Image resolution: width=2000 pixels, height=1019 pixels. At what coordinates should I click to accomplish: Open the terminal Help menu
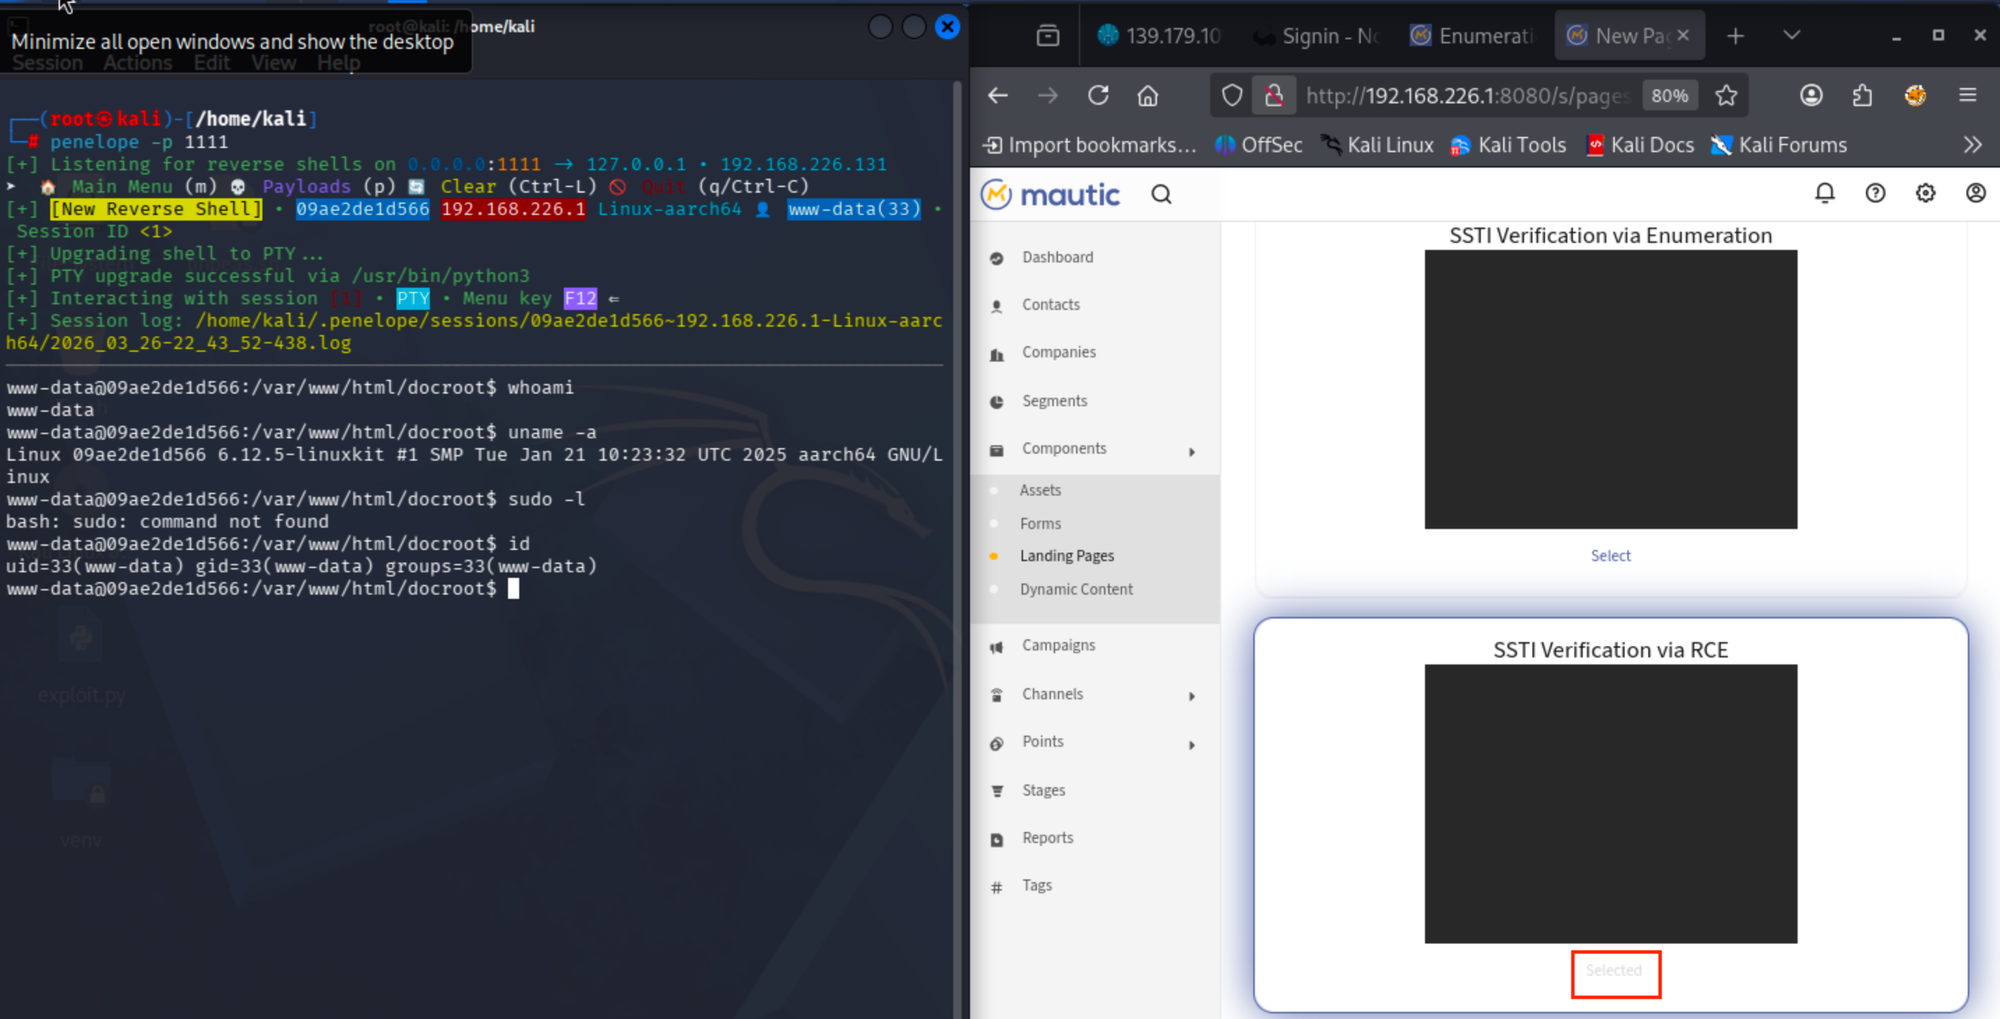338,63
